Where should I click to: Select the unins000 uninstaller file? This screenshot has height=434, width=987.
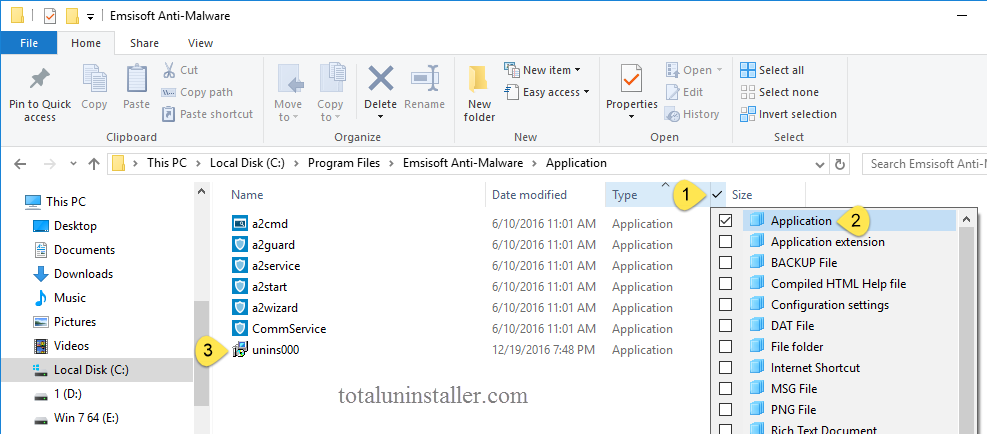275,350
